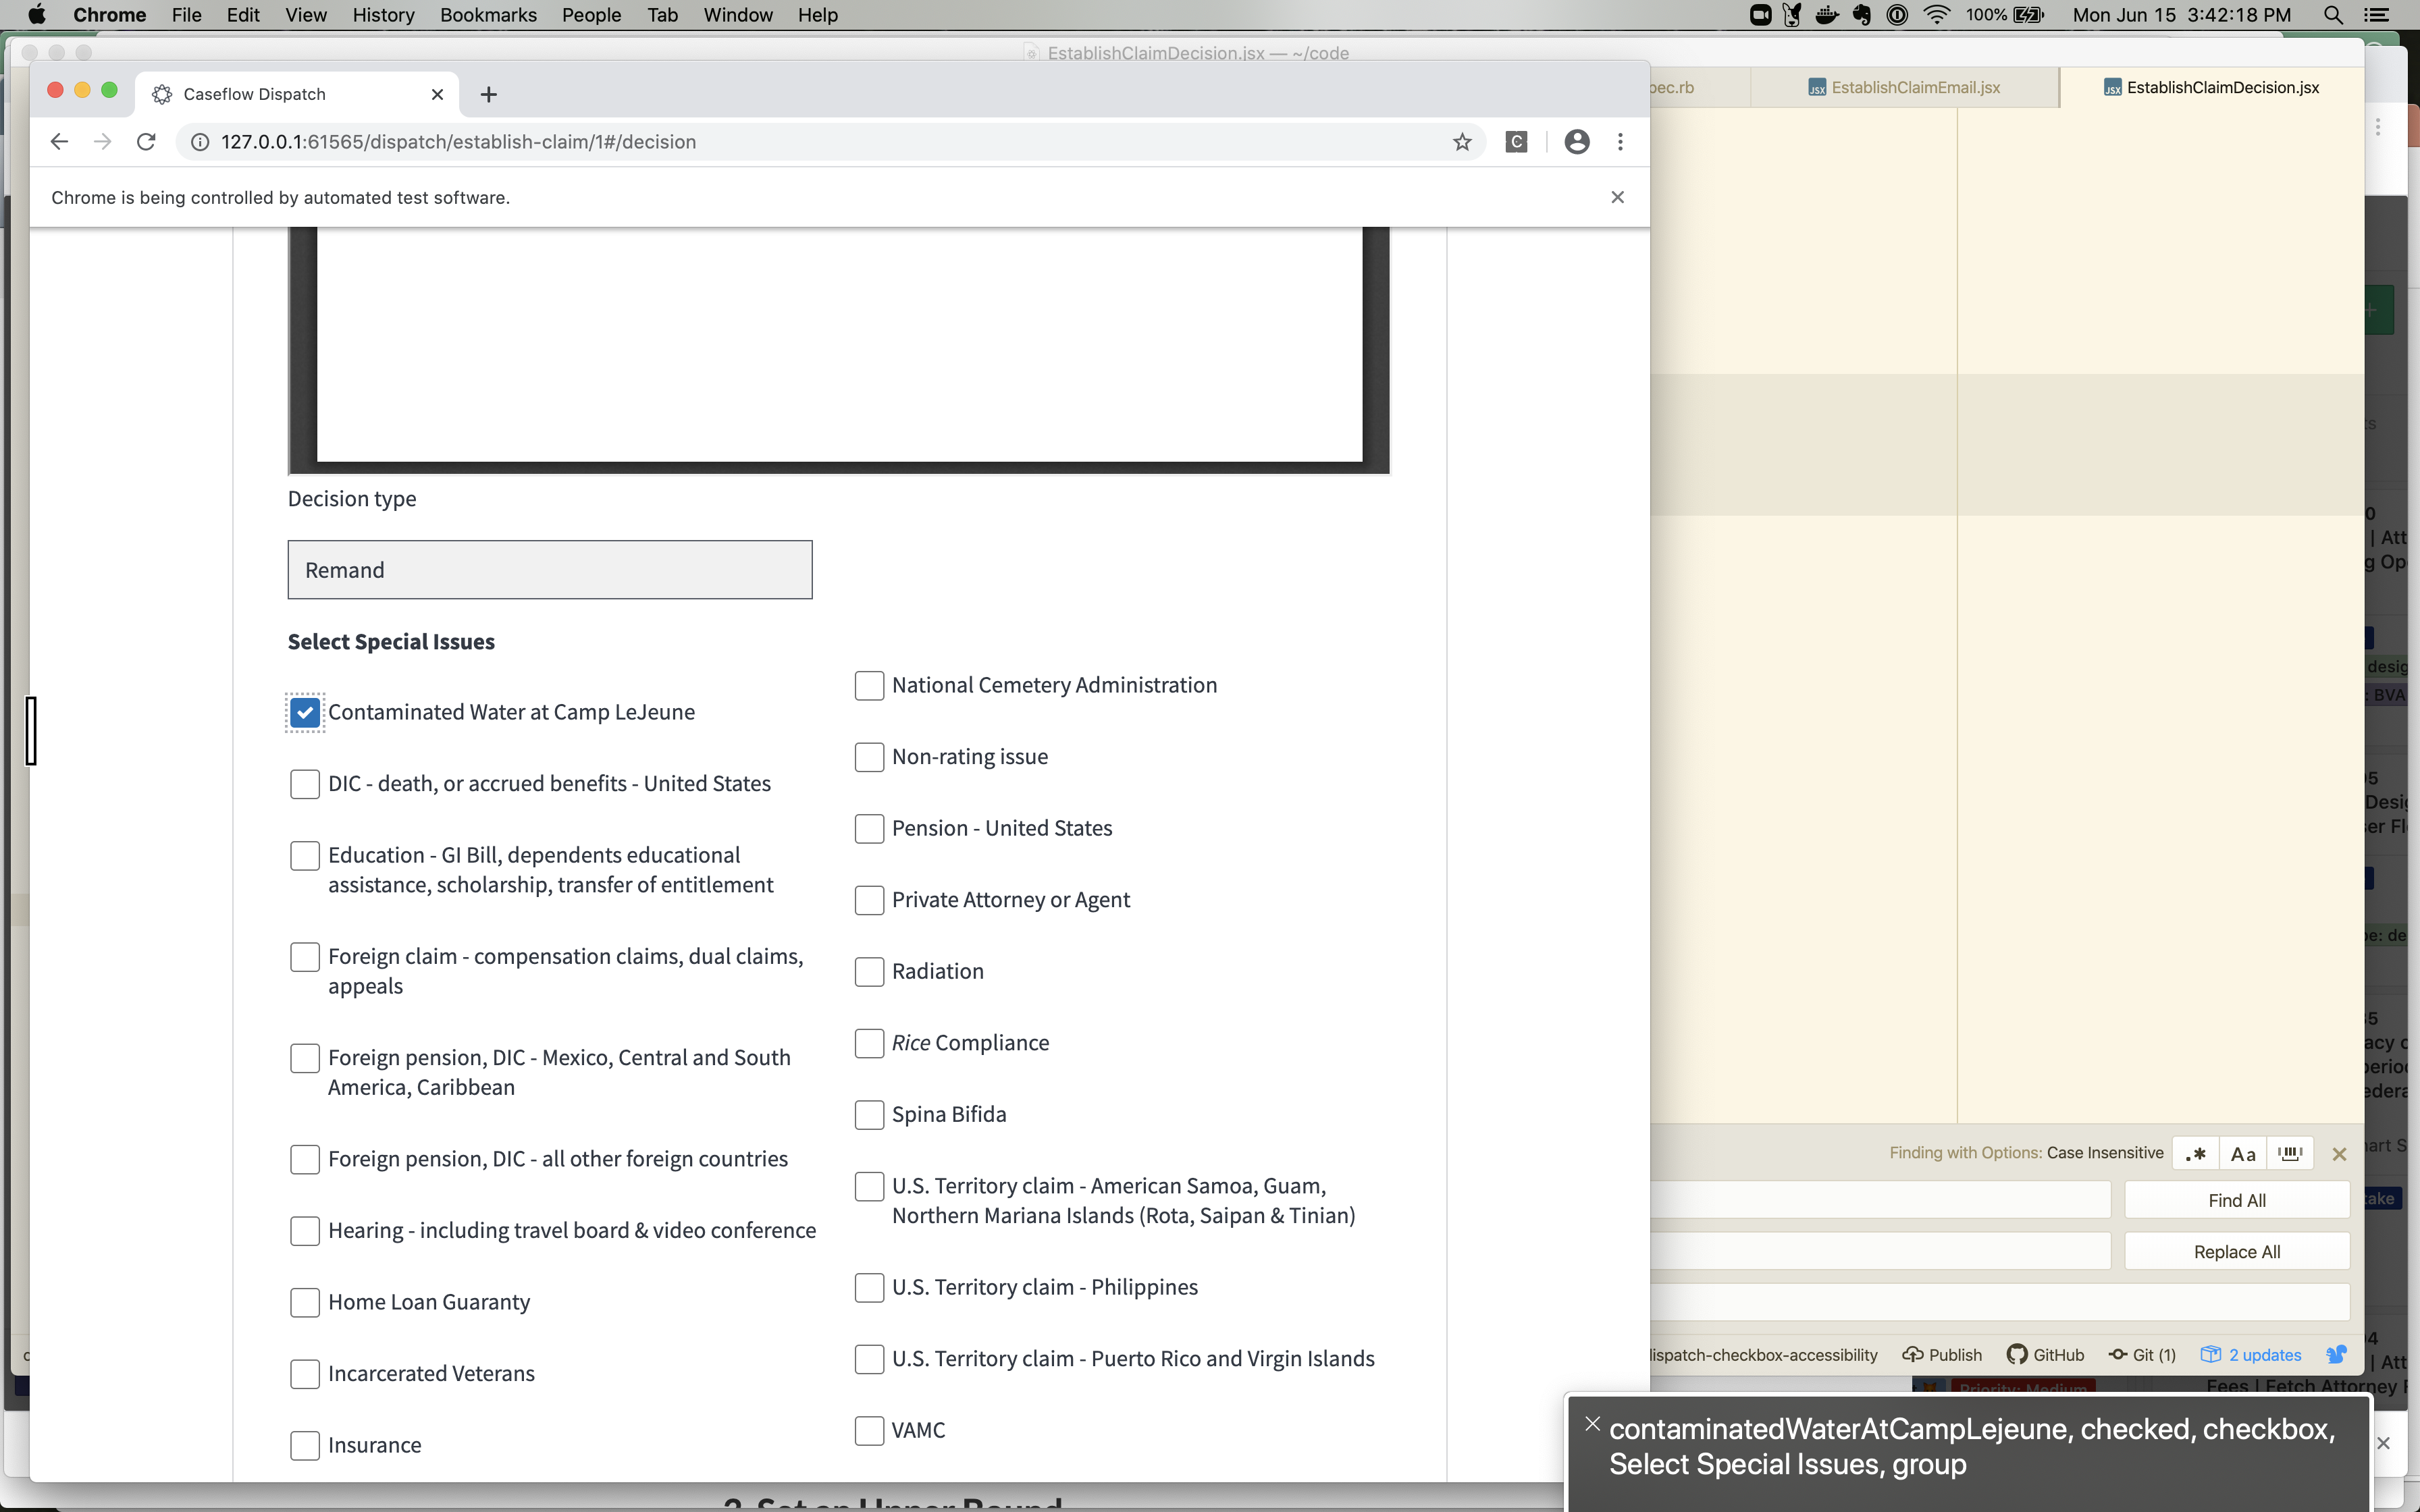2420x1512 pixels.
Task: Open GitHub panel from status bar
Action: coord(2045,1354)
